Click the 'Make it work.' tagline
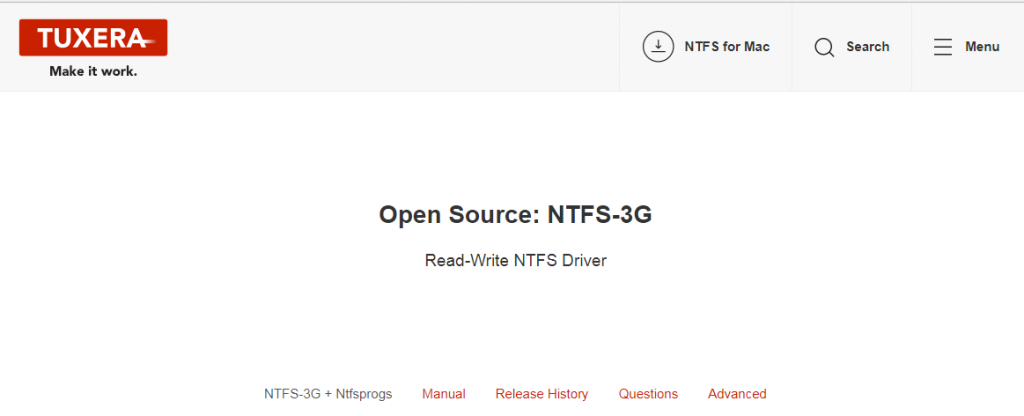This screenshot has height=416, width=1024. point(93,72)
